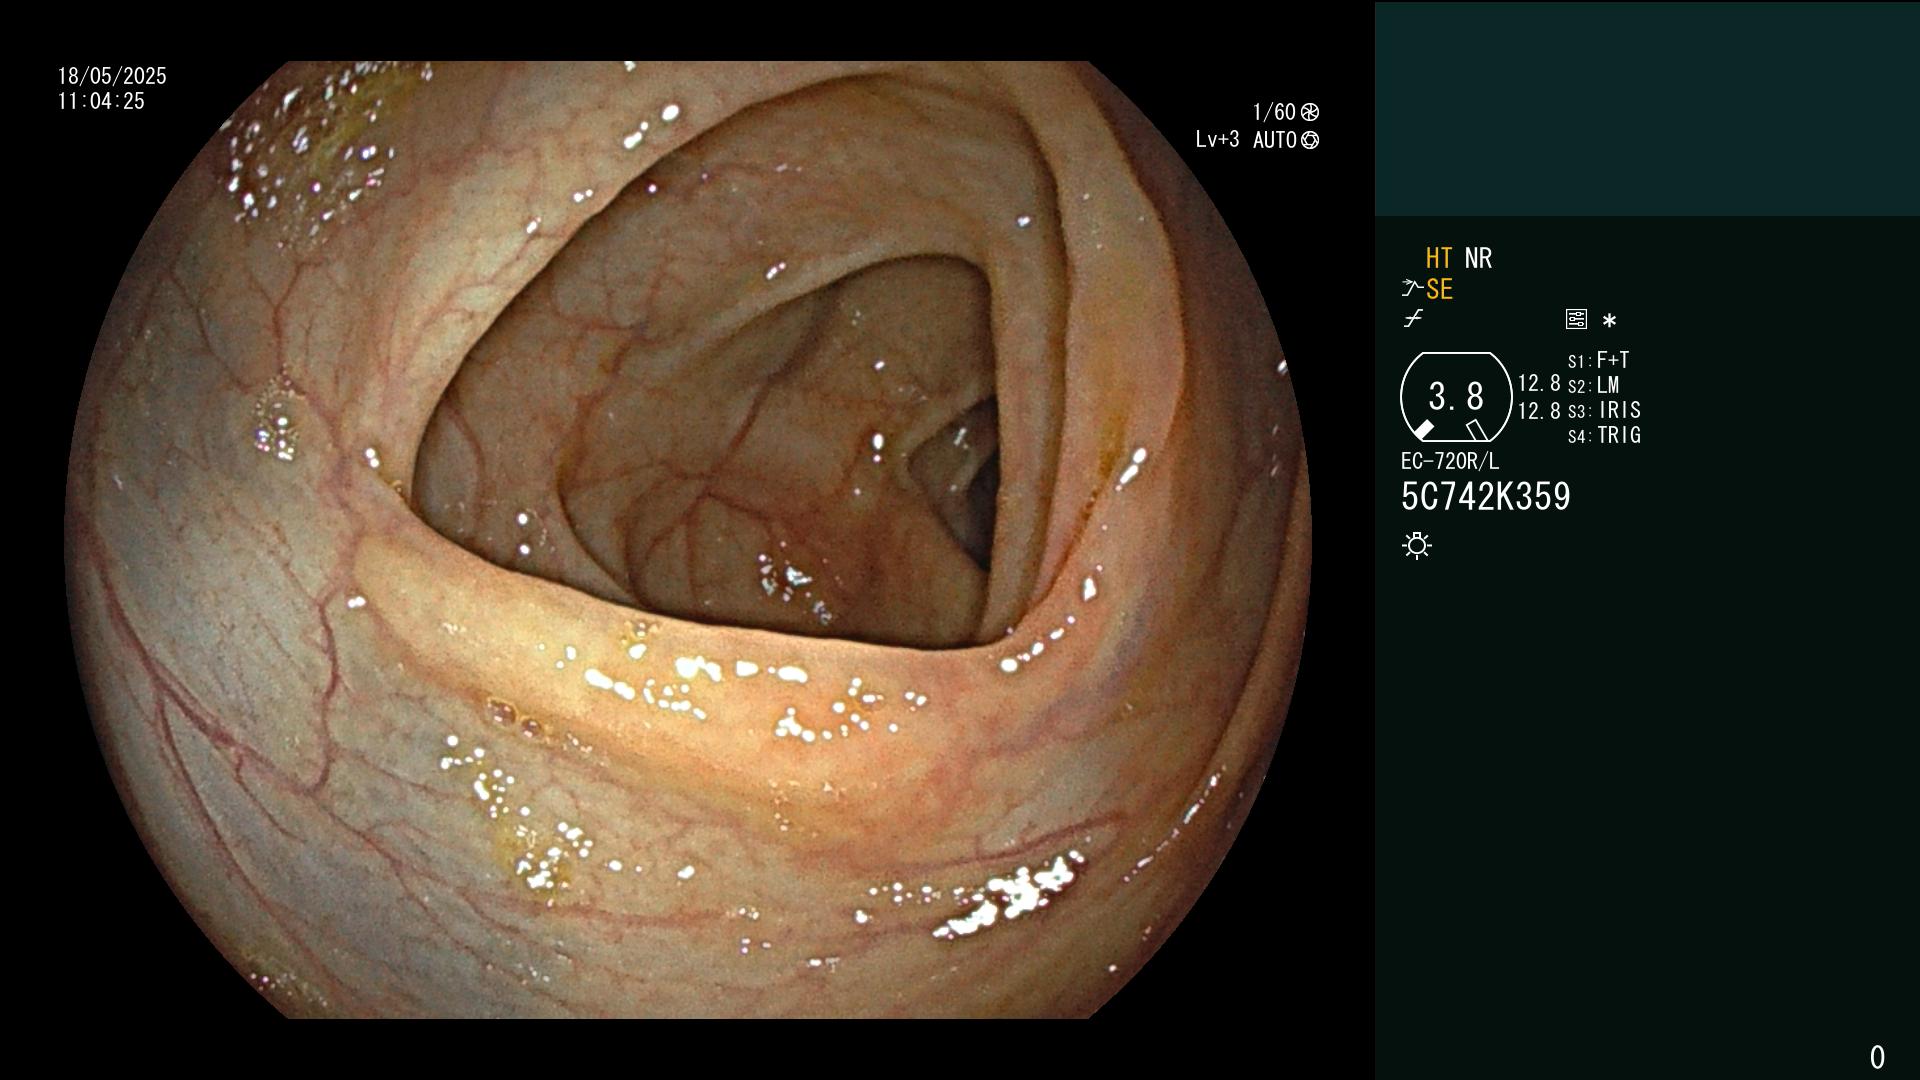Viewport: 1920px width, 1080px height.
Task: Click the light source lamp icon
Action: [x=1417, y=546]
